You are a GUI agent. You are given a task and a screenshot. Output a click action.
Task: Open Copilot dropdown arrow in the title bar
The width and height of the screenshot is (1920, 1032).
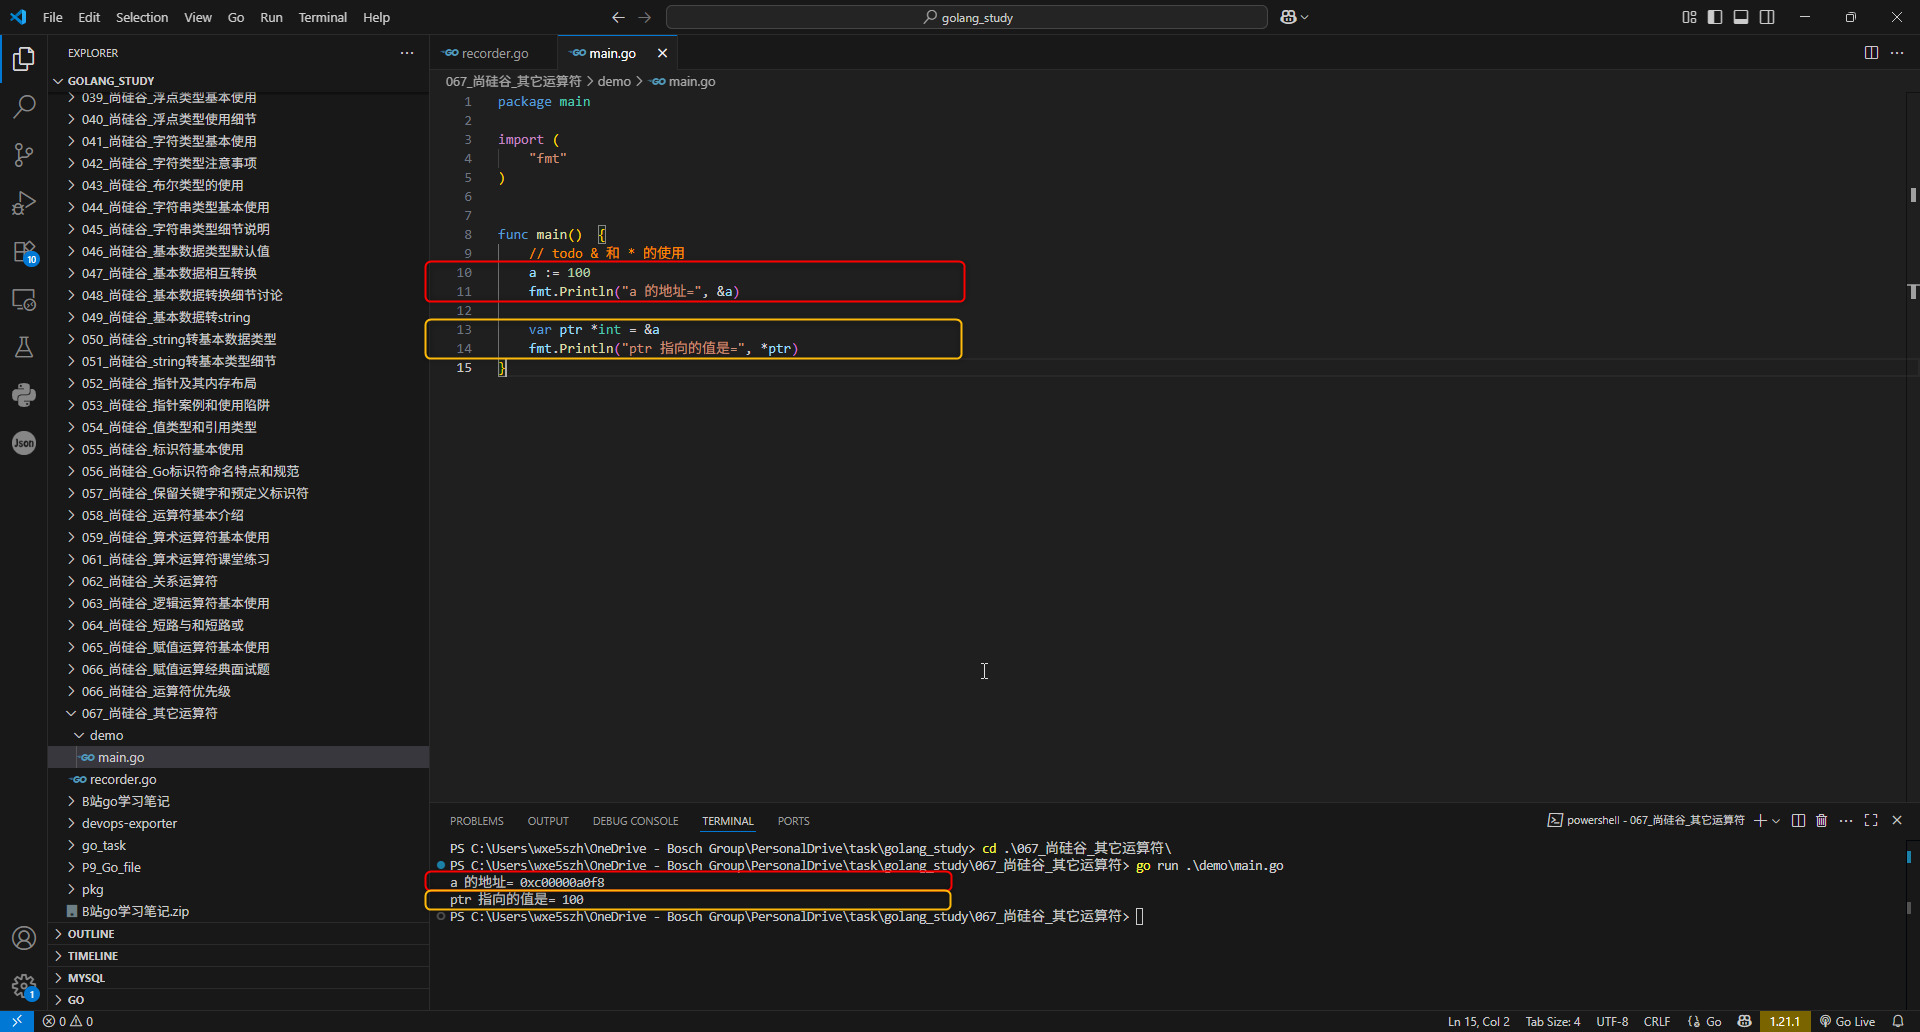(x=1305, y=17)
